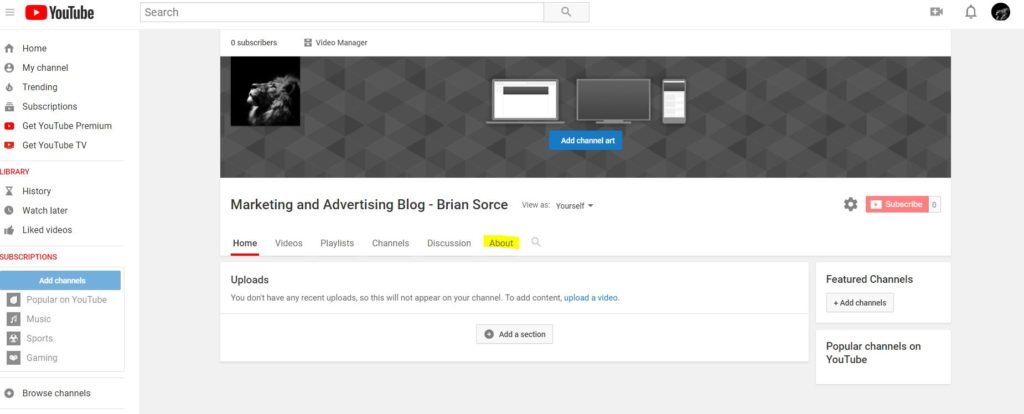Open the upload video camera icon

pyautogui.click(x=936, y=12)
